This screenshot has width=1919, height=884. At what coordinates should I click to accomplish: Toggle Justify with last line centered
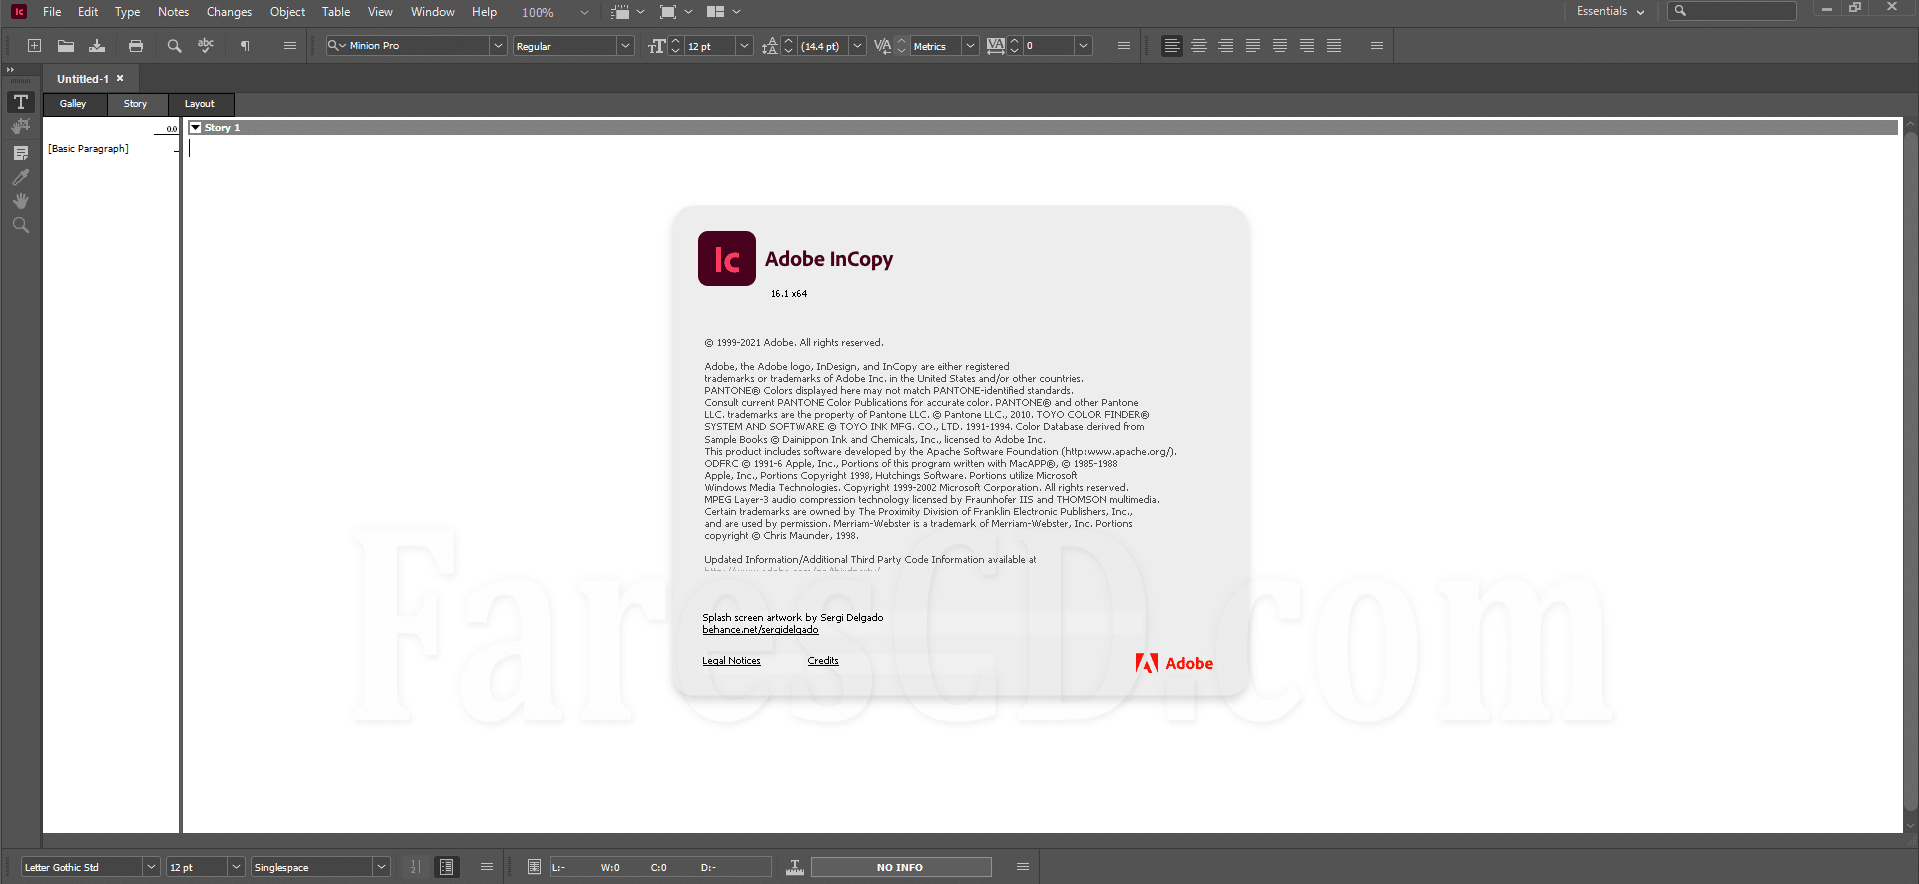point(1280,46)
